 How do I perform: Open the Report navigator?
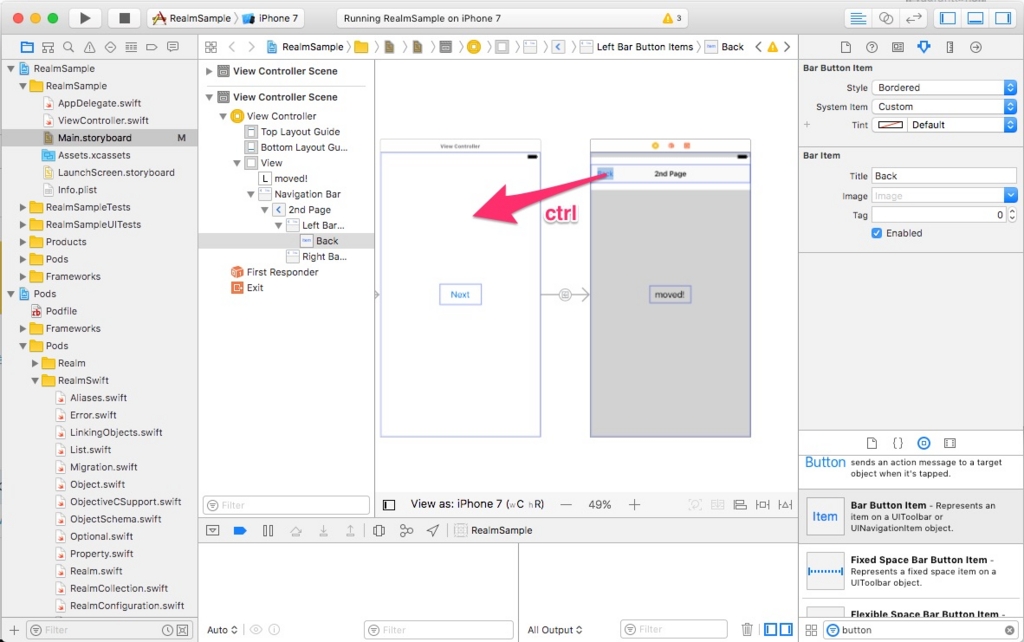[x=173, y=47]
